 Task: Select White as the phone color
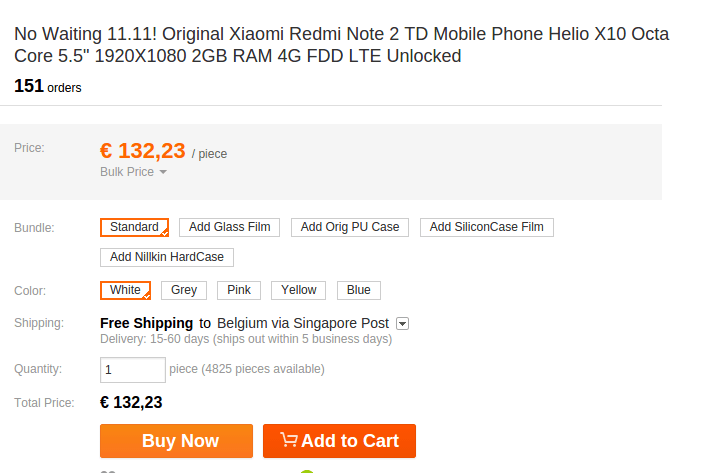pos(125,290)
